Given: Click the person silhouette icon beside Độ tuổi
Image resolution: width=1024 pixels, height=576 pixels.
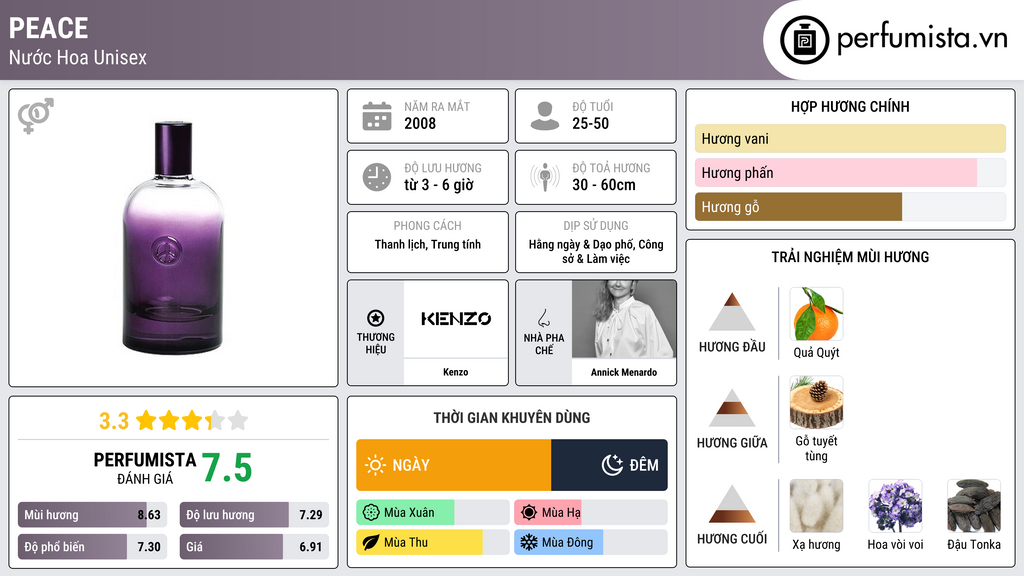Looking at the screenshot, I should [x=545, y=116].
